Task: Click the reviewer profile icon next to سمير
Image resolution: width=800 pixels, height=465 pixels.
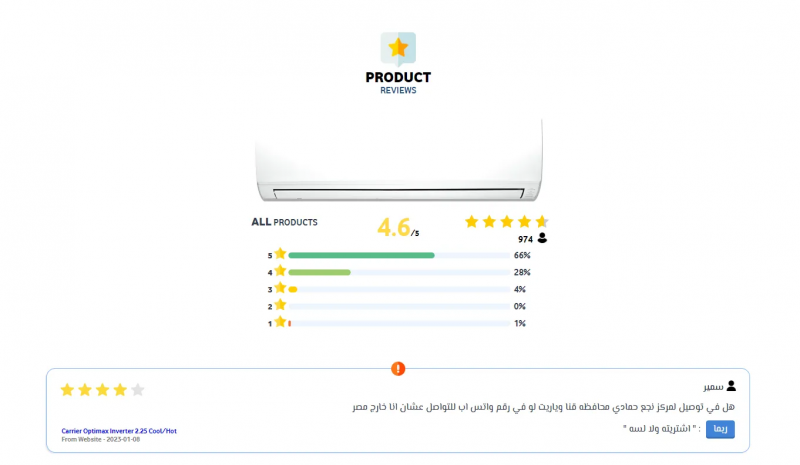Action: (731, 386)
